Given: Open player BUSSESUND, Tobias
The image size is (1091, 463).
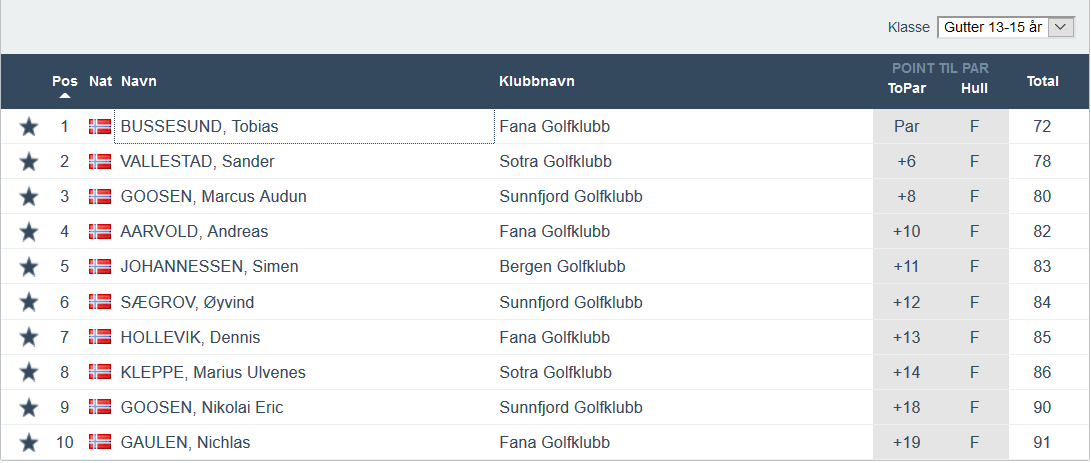Looking at the screenshot, I should click(x=199, y=127).
